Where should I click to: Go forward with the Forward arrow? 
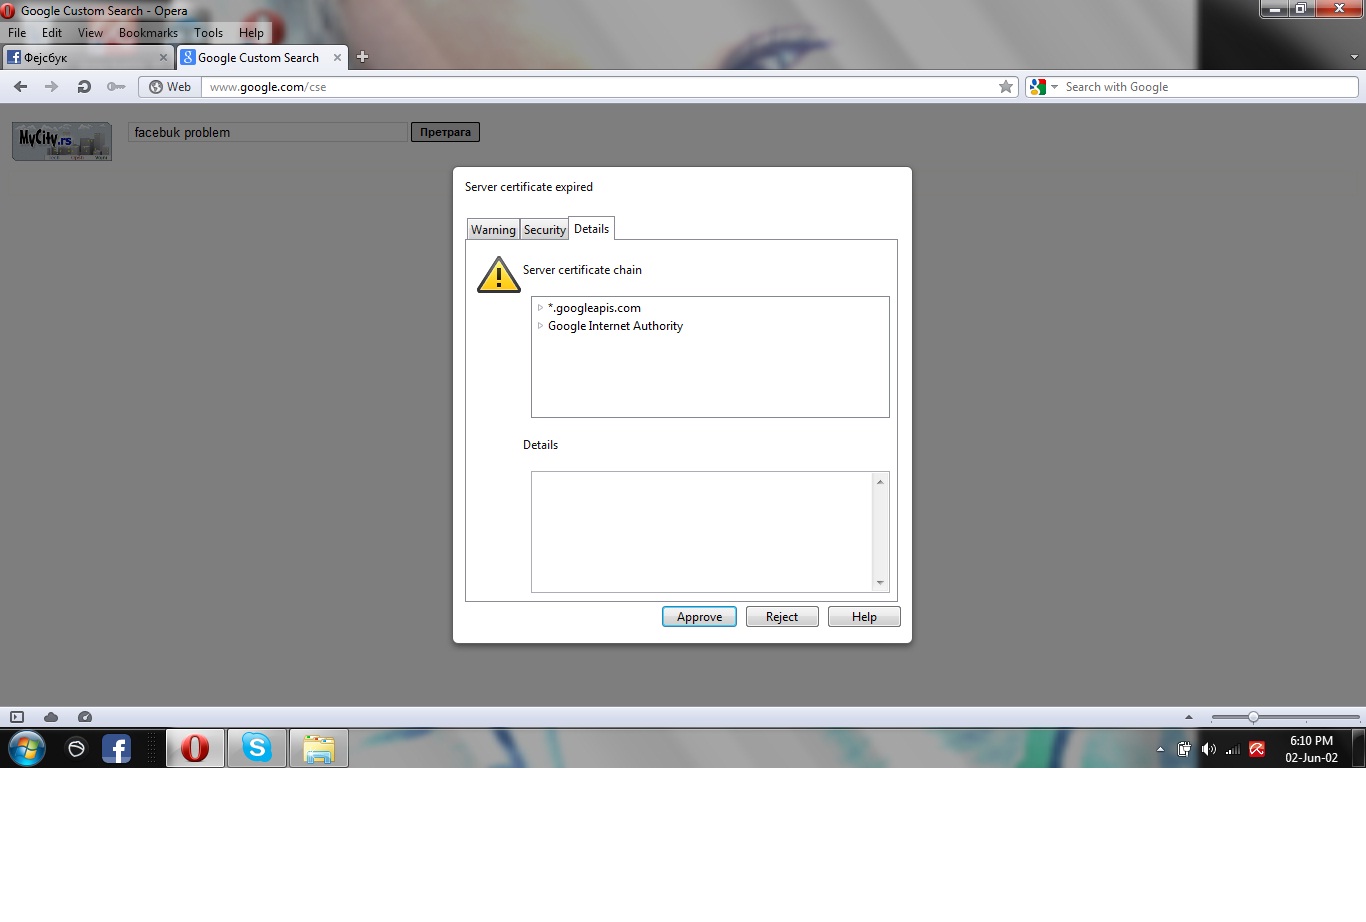click(52, 87)
